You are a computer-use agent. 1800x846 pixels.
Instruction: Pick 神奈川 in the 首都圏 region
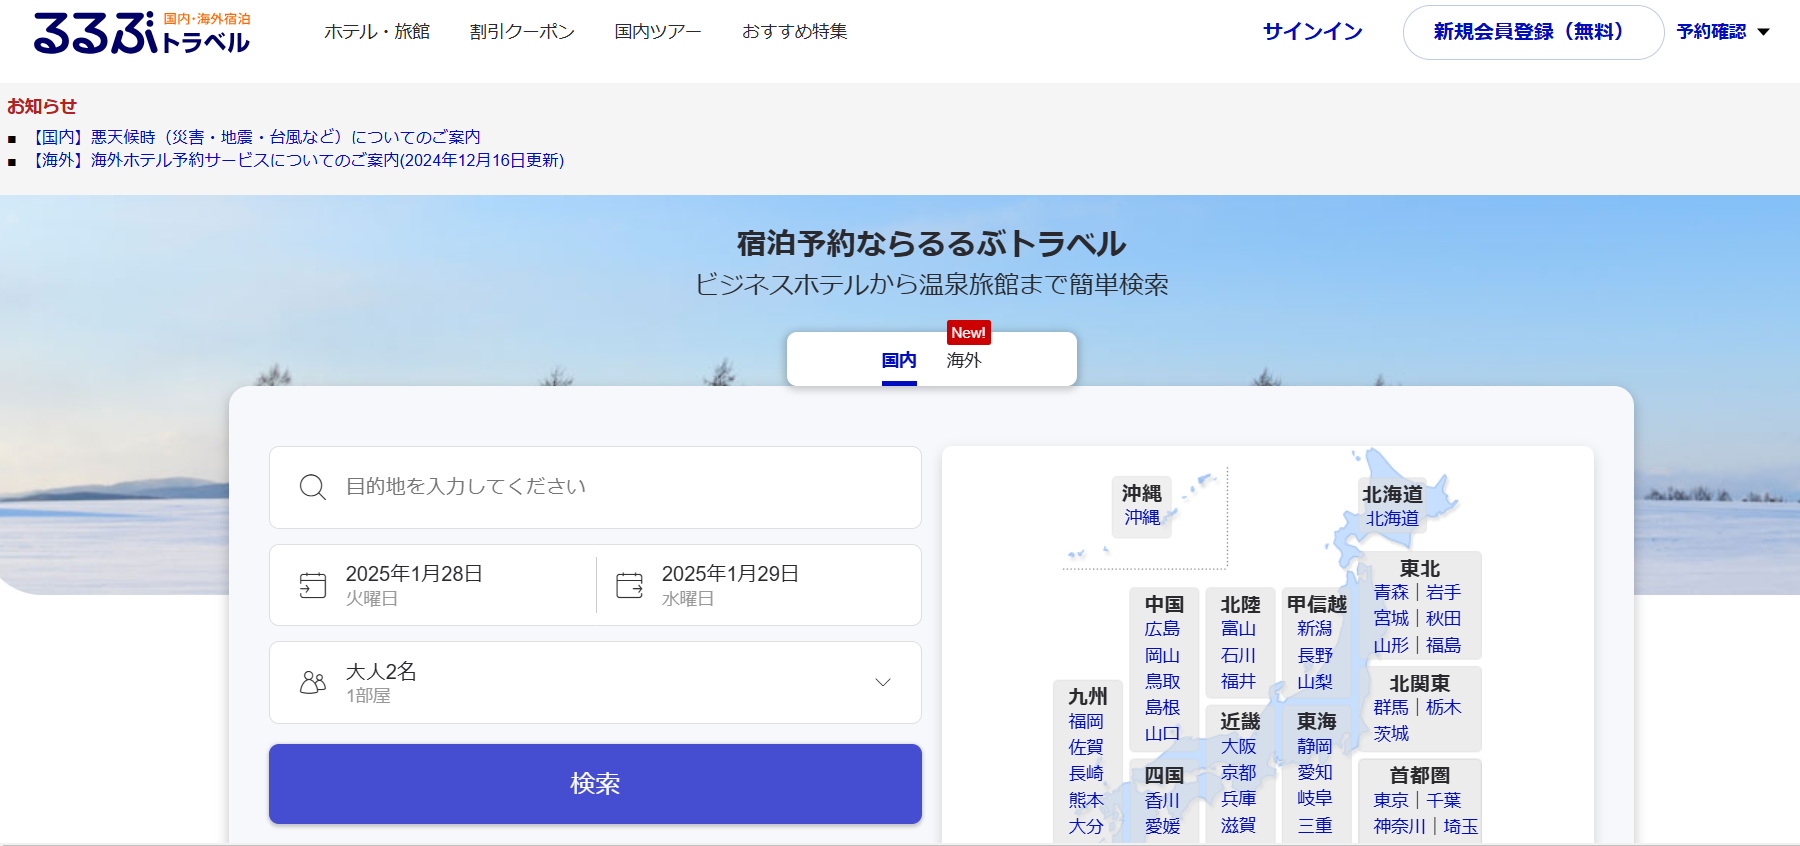click(x=1400, y=827)
